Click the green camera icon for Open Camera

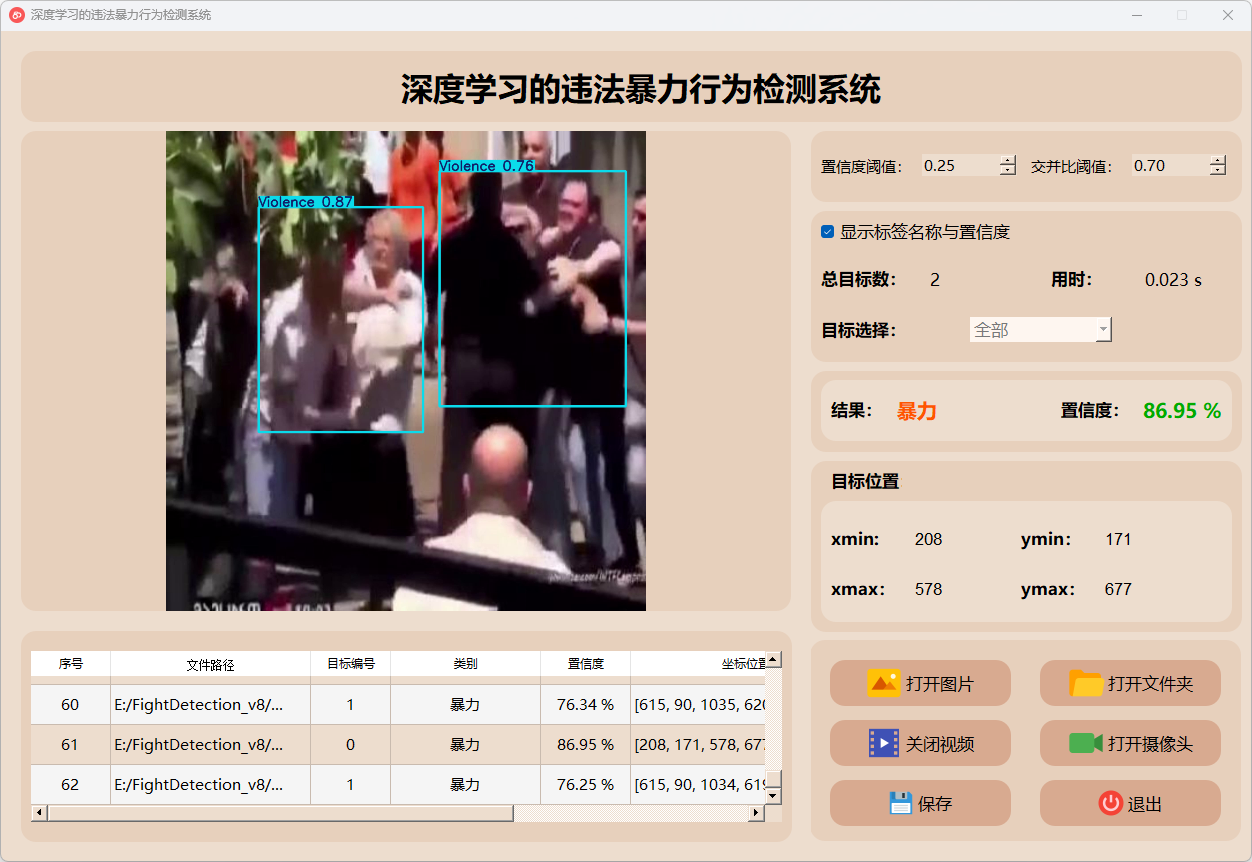1086,744
